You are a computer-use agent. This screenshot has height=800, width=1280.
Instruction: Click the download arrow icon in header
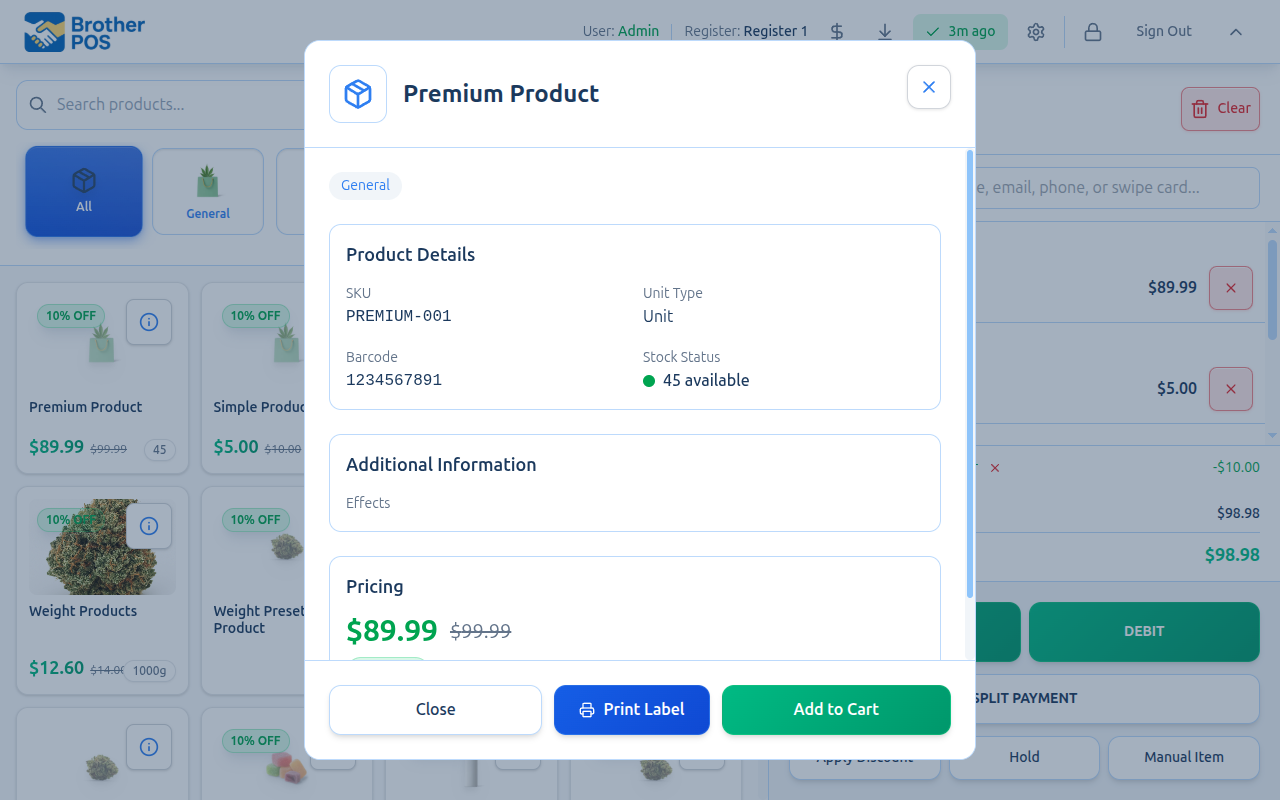(885, 32)
